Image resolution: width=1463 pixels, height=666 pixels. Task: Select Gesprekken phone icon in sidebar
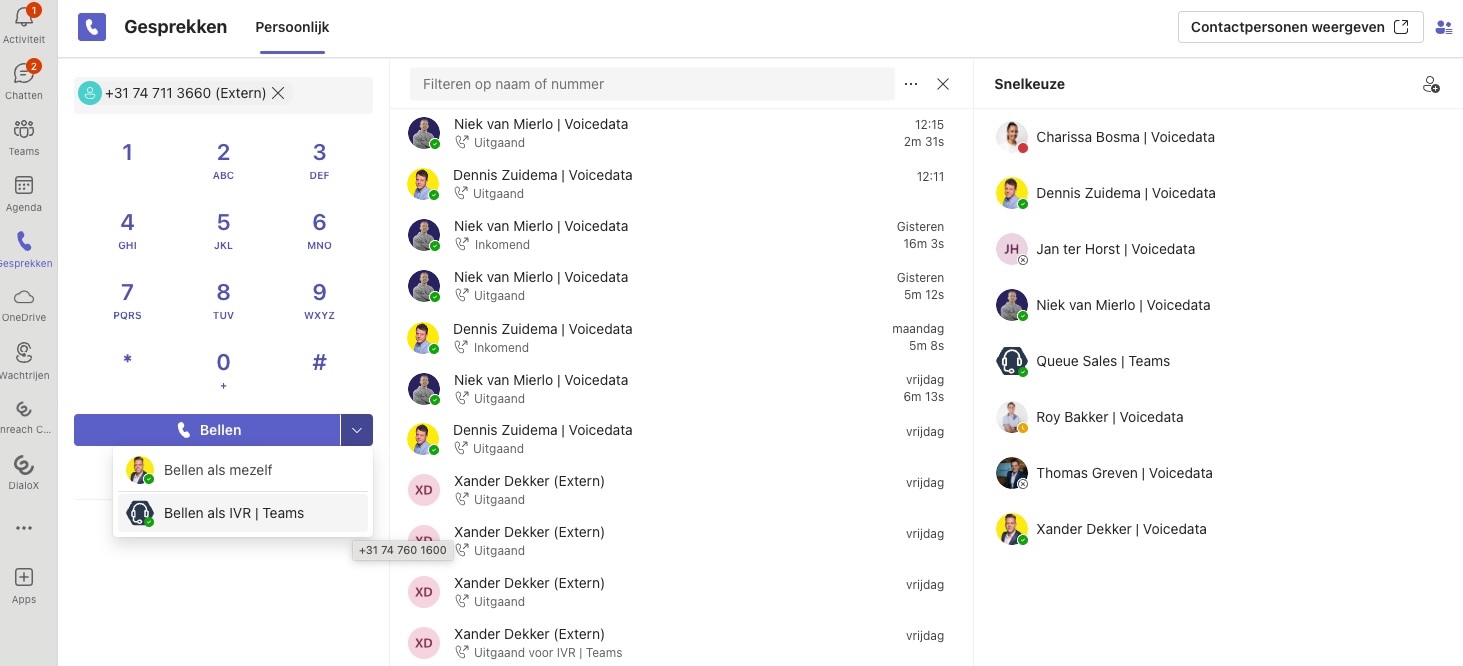click(x=24, y=242)
